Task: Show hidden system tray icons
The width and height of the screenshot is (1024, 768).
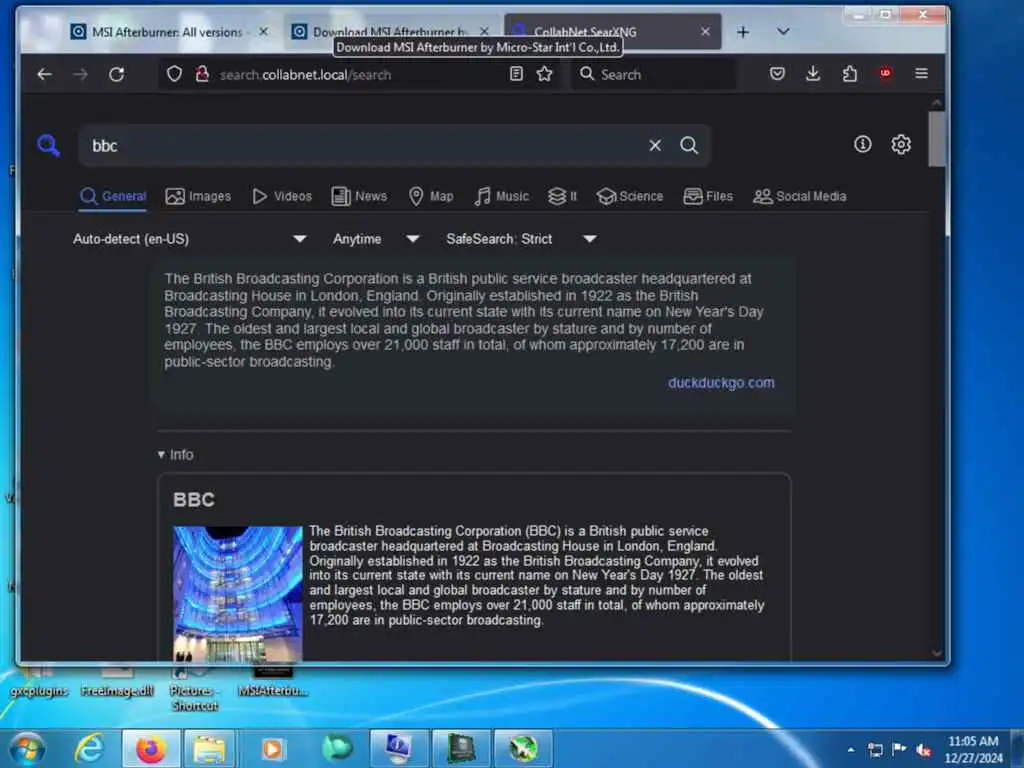Action: tap(850, 750)
